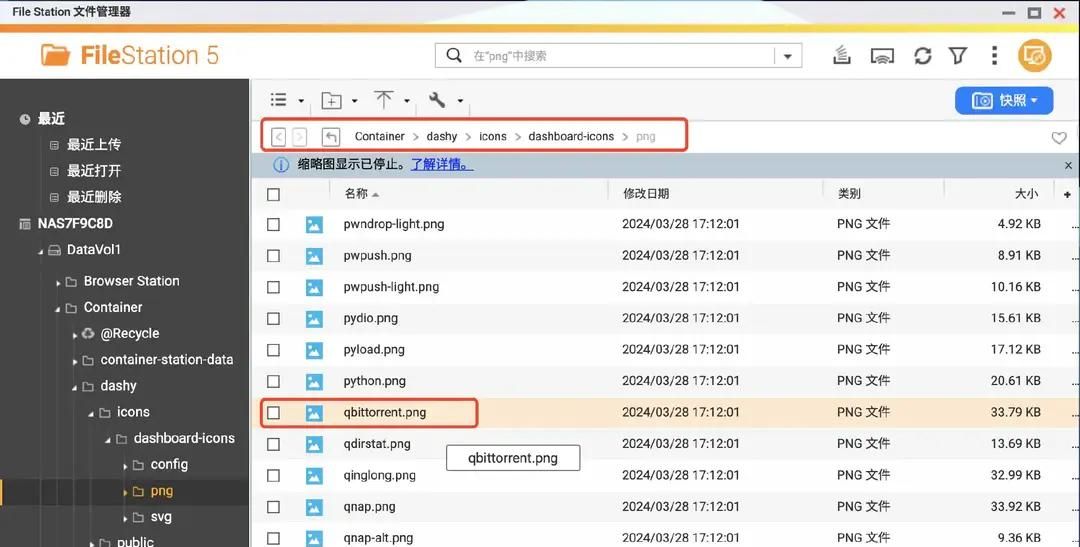Open the upload dropdown arrow

[407, 101]
